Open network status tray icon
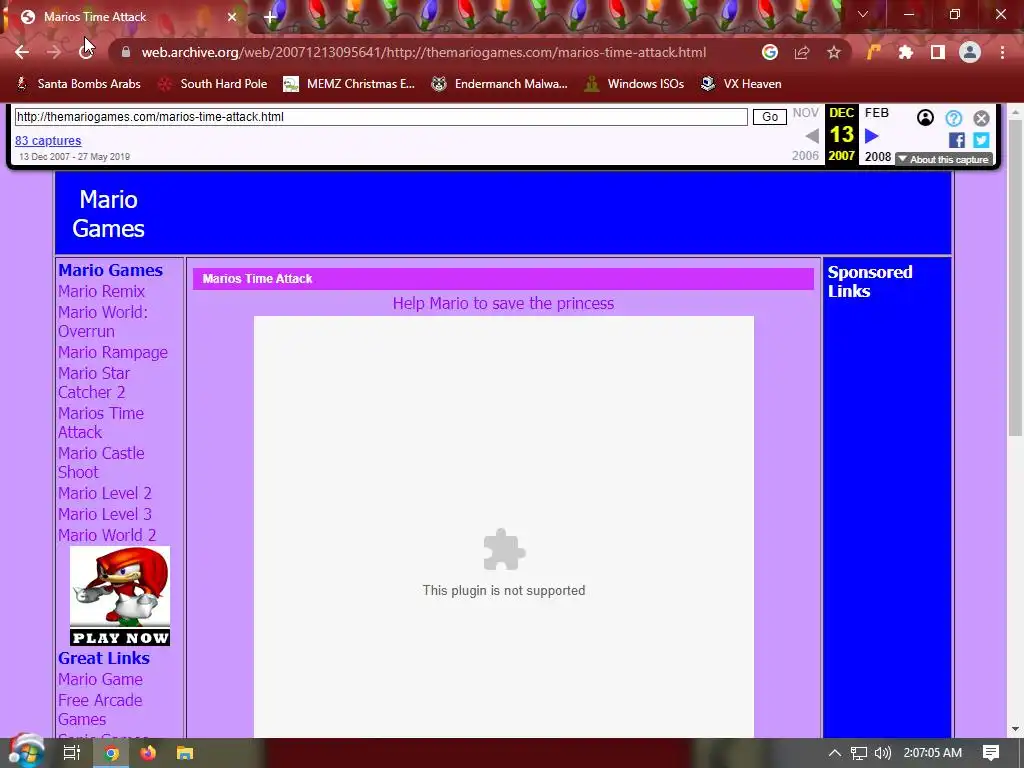The image size is (1024, 768). point(859,753)
